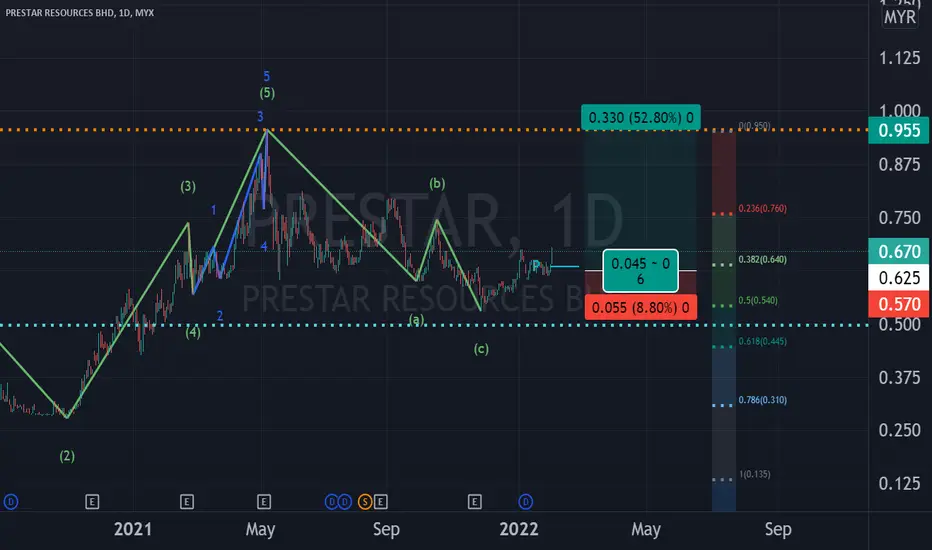
Task: Click the PRESTAR RESOURCES BHD, 1D, MYX title
Action: (x=80, y=12)
